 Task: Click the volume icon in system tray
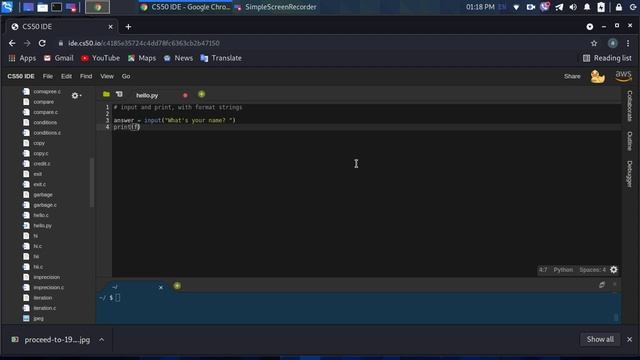[573, 7]
